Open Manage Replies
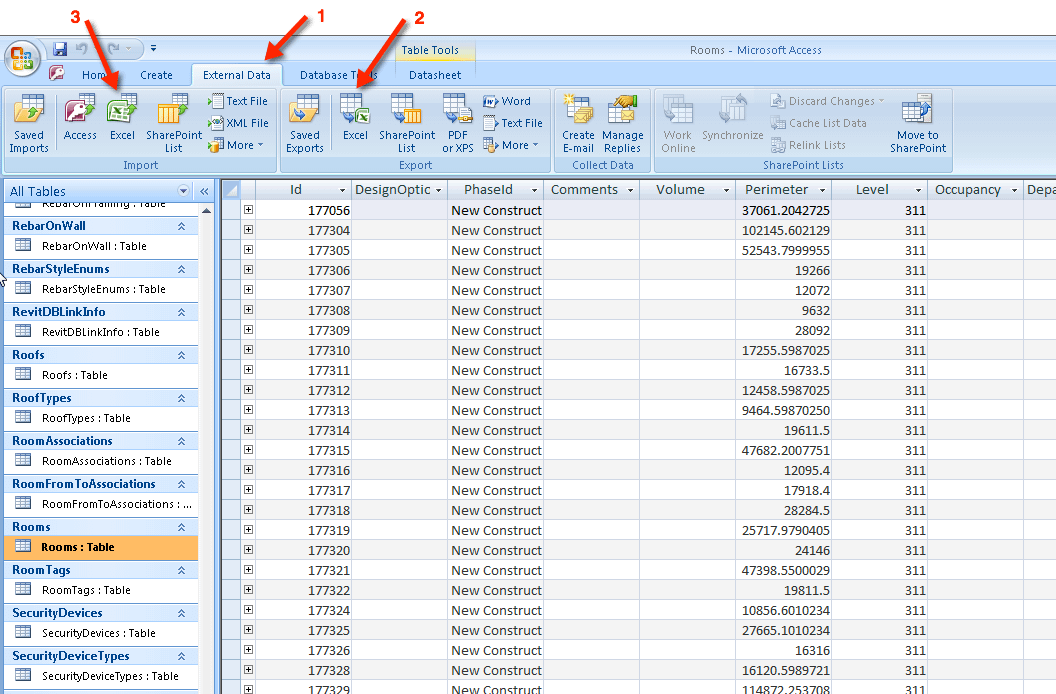The image size is (1056, 694). [x=622, y=123]
